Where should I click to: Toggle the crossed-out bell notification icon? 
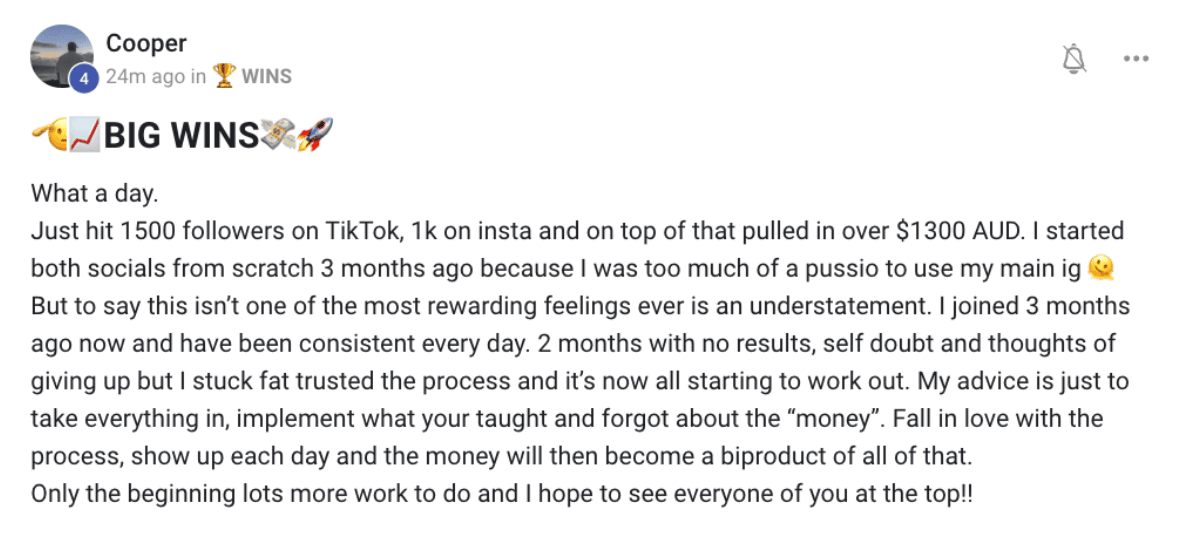point(1074,59)
